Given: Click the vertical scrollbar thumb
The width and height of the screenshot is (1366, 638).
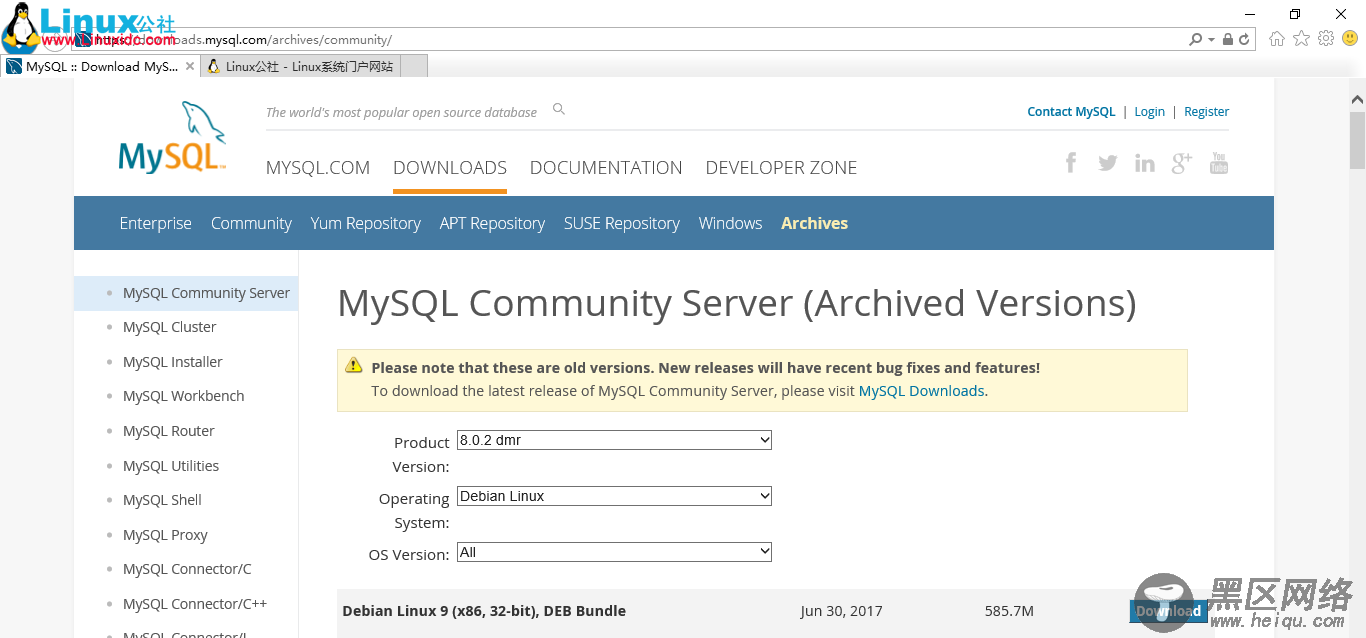Looking at the screenshot, I should [x=1357, y=139].
